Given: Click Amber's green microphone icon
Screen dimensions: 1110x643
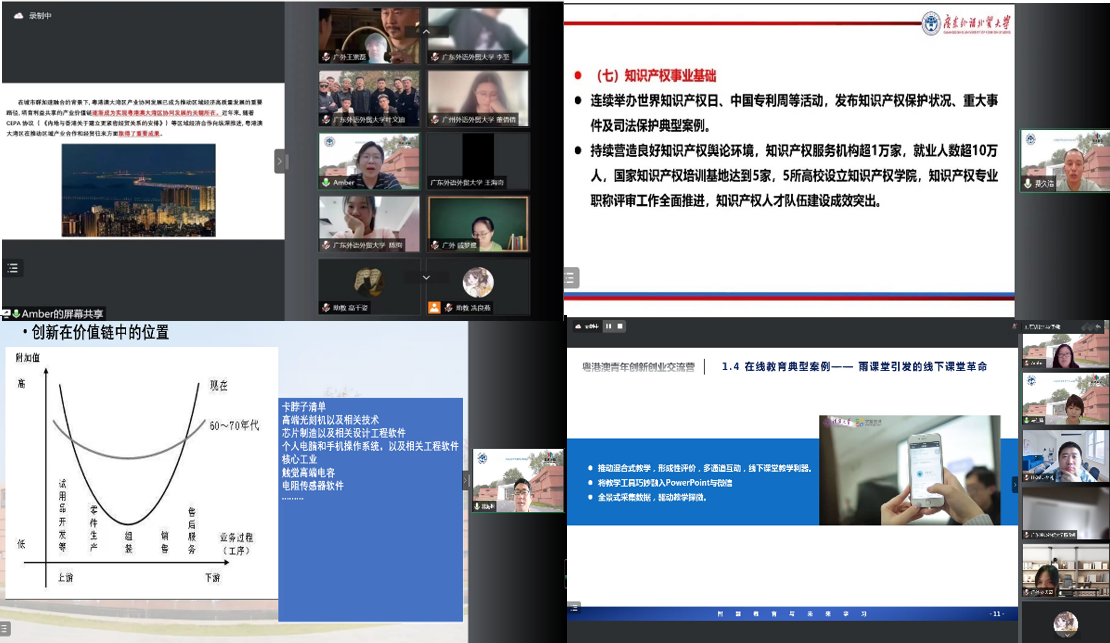Looking at the screenshot, I should (x=326, y=183).
